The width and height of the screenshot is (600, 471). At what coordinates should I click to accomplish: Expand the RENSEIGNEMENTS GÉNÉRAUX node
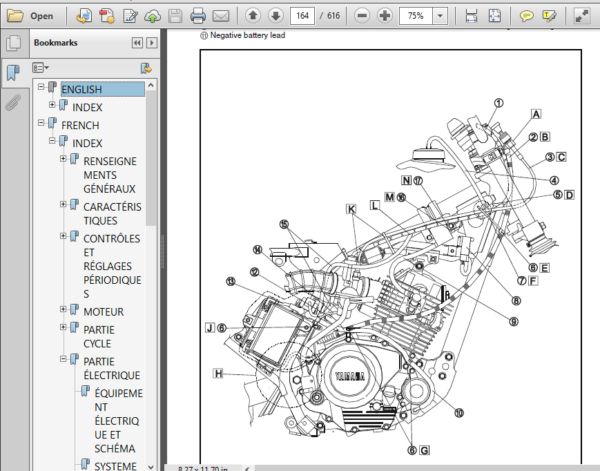[x=63, y=158]
